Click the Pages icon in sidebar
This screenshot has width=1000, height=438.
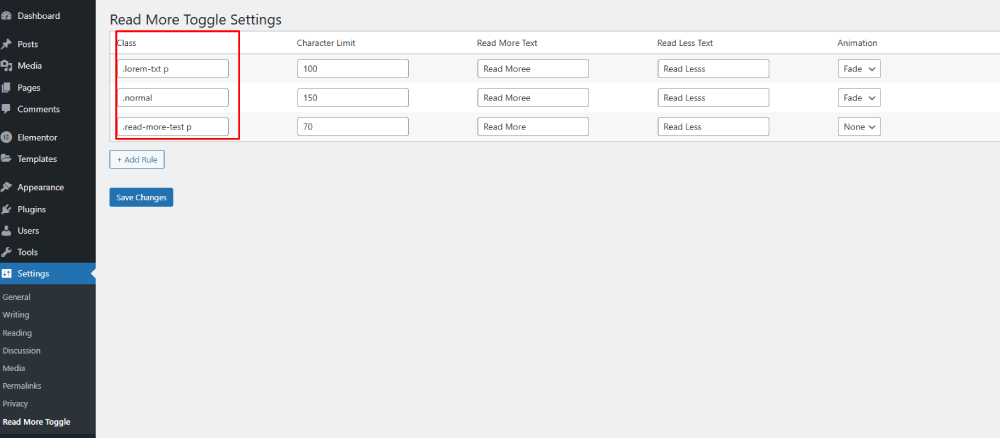tap(7, 88)
